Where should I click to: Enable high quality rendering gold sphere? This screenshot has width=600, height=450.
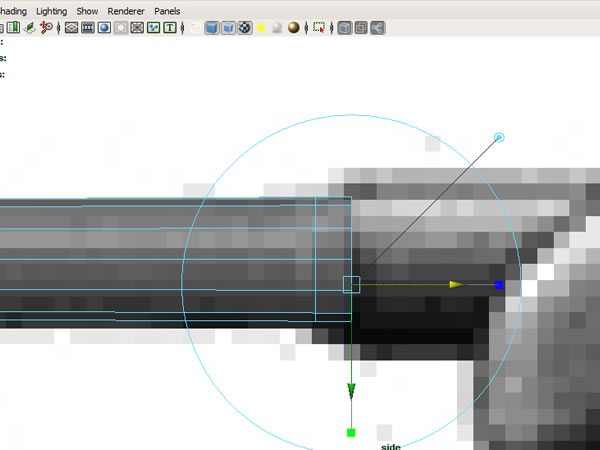(x=293, y=28)
